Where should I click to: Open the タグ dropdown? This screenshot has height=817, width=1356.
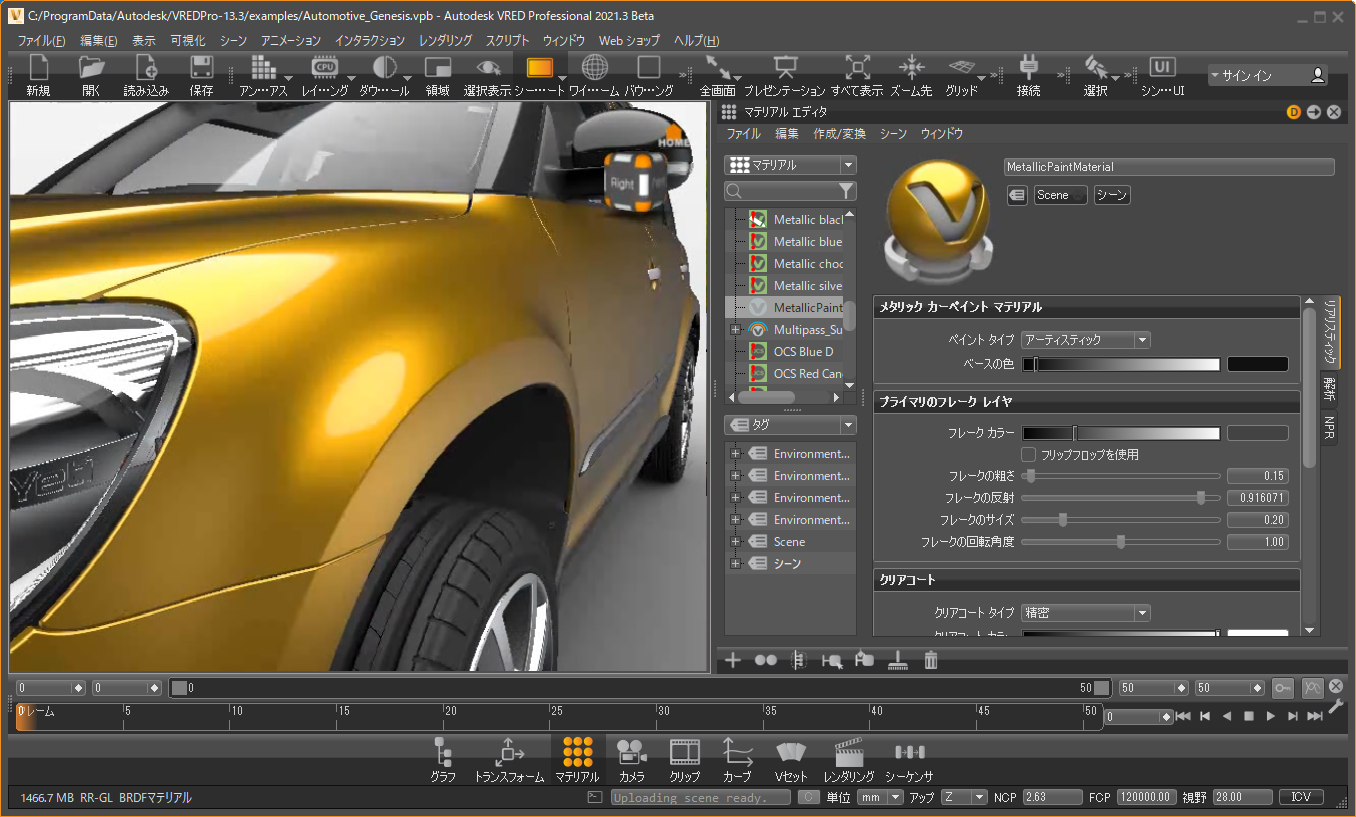coord(791,425)
